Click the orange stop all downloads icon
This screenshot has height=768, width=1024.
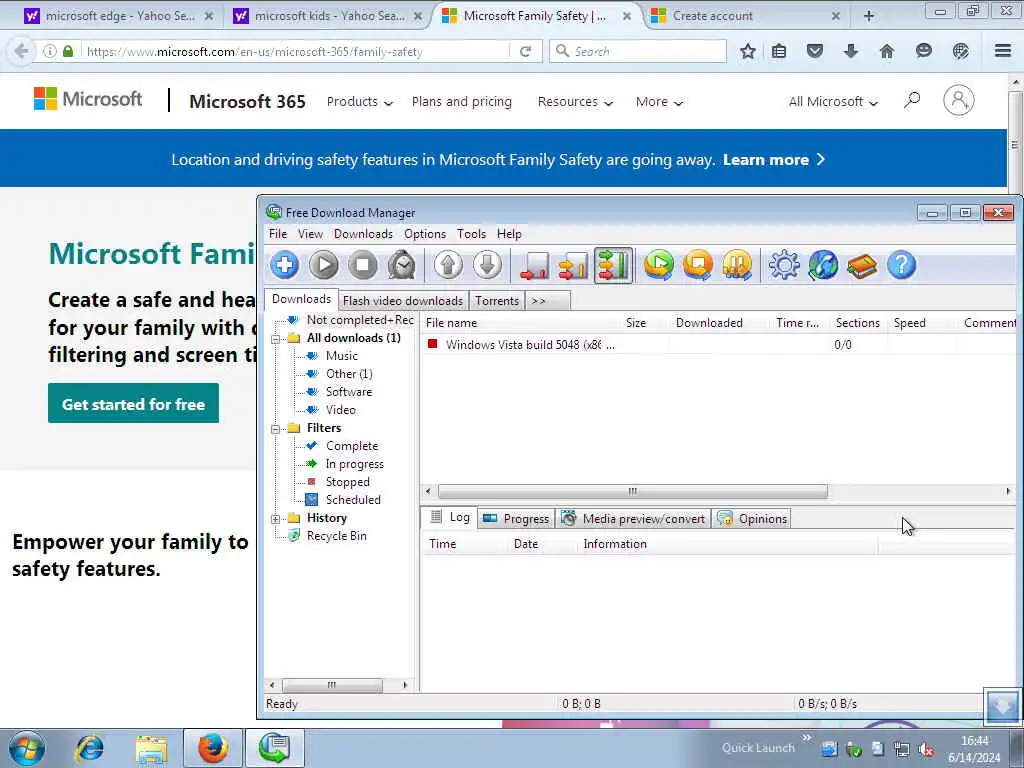point(697,265)
